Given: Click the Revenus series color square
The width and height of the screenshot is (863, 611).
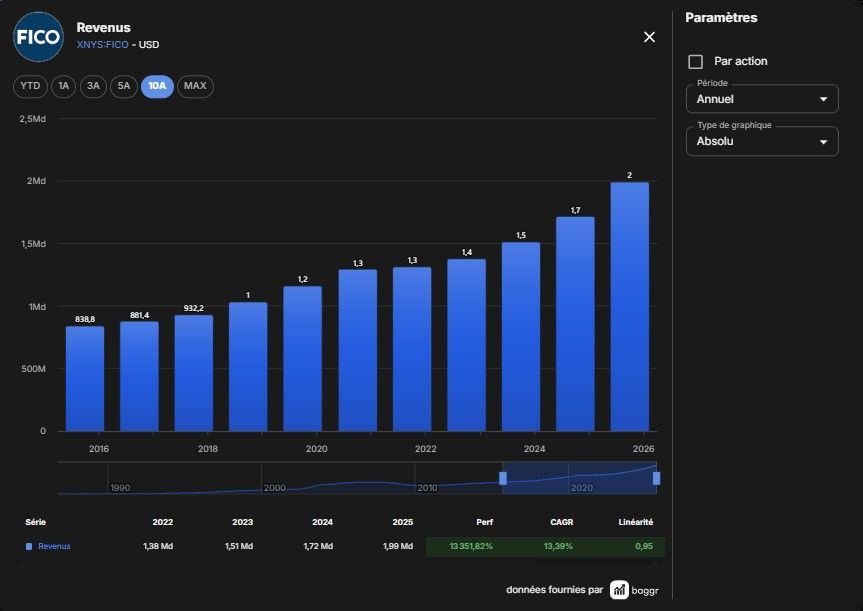Looking at the screenshot, I should coord(29,547).
